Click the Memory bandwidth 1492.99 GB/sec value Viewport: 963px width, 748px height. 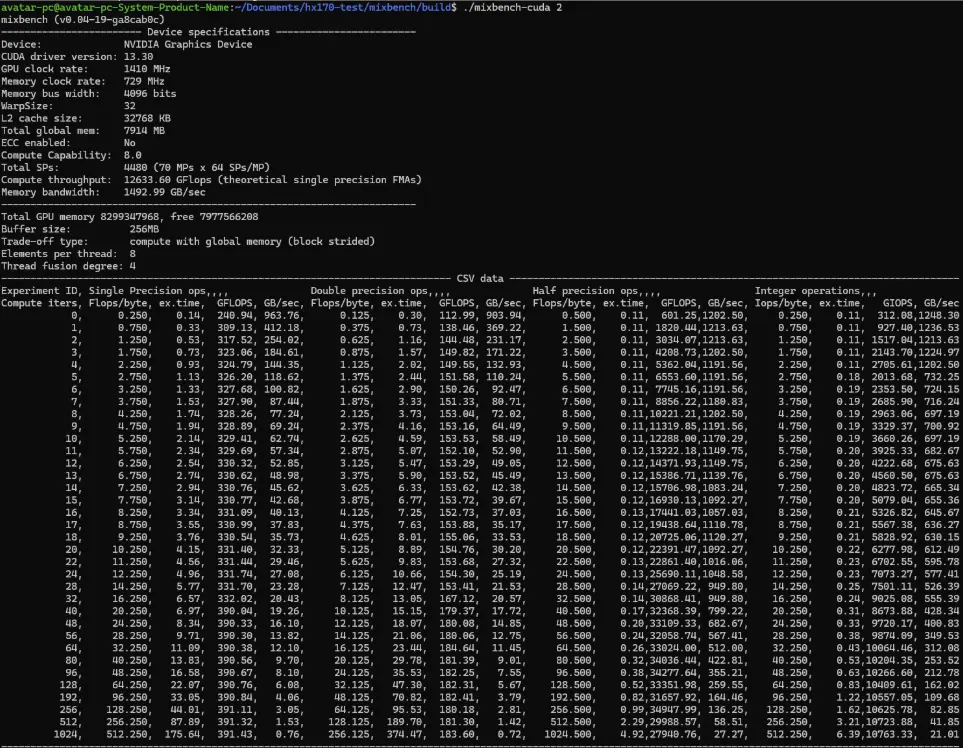[165, 192]
